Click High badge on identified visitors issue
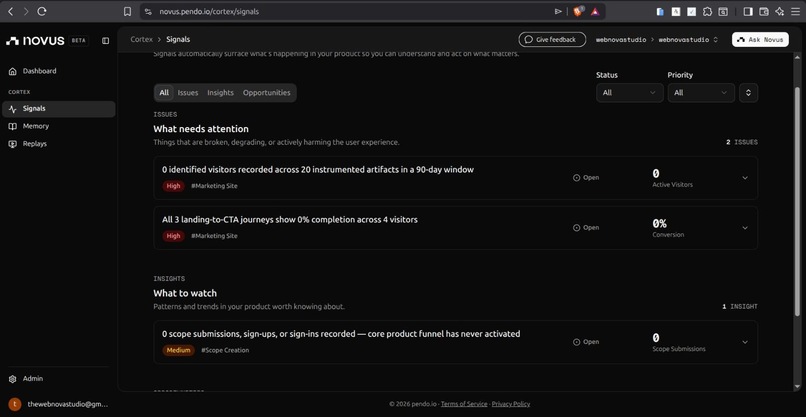This screenshot has width=806, height=417. pyautogui.click(x=174, y=186)
